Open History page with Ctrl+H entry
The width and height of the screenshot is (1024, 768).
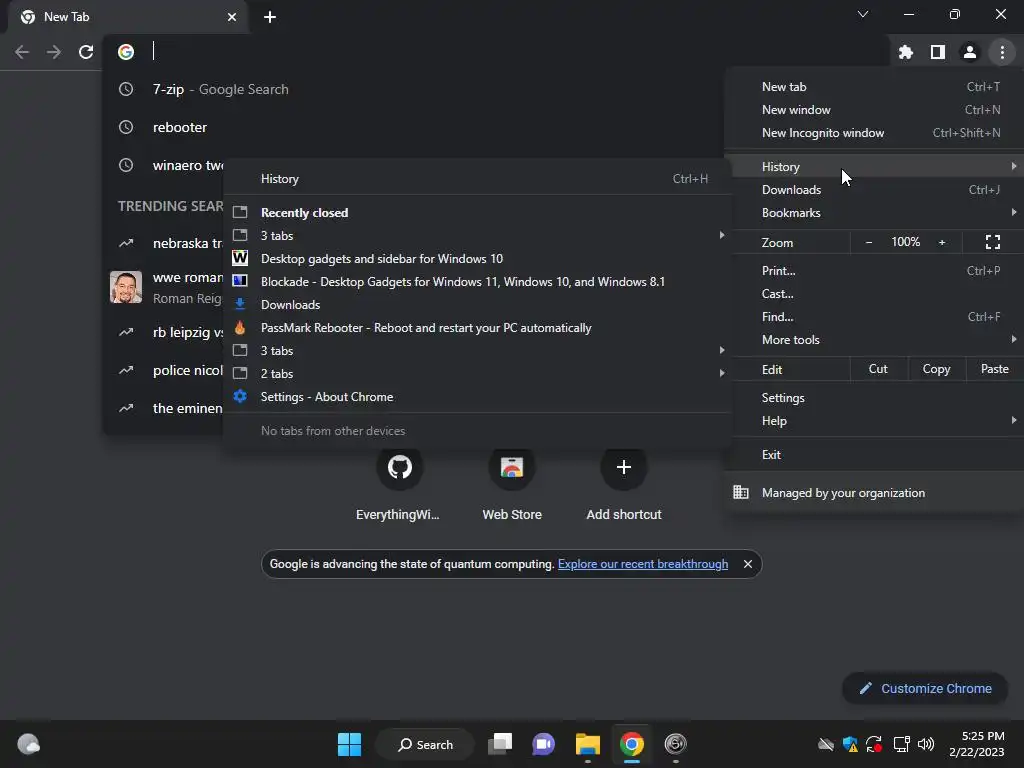click(x=477, y=179)
